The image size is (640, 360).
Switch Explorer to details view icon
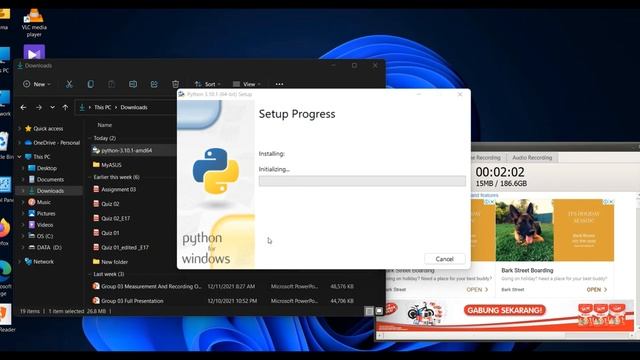click(369, 311)
